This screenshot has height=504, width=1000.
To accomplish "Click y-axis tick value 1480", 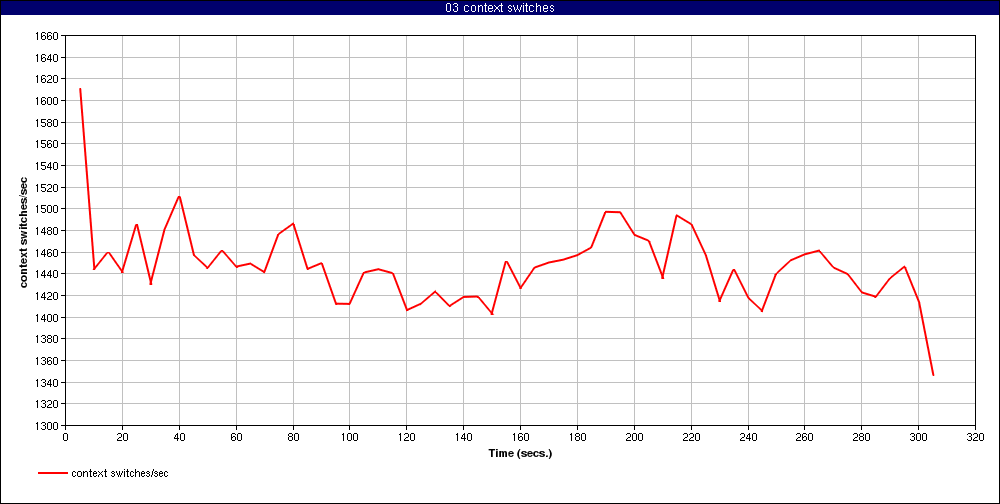I will pyautogui.click(x=48, y=231).
